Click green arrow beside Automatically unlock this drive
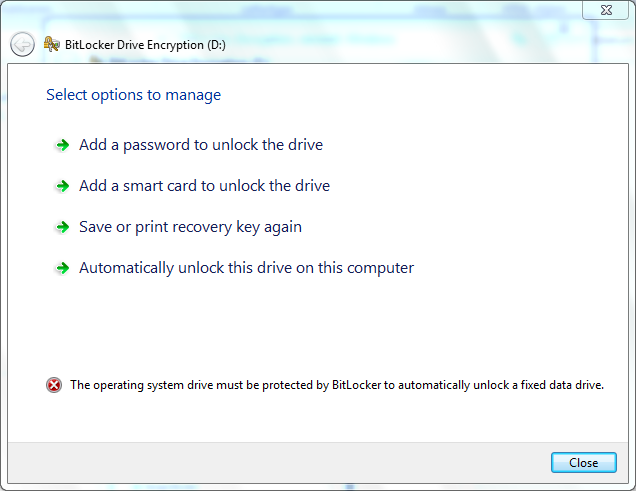 coord(62,268)
